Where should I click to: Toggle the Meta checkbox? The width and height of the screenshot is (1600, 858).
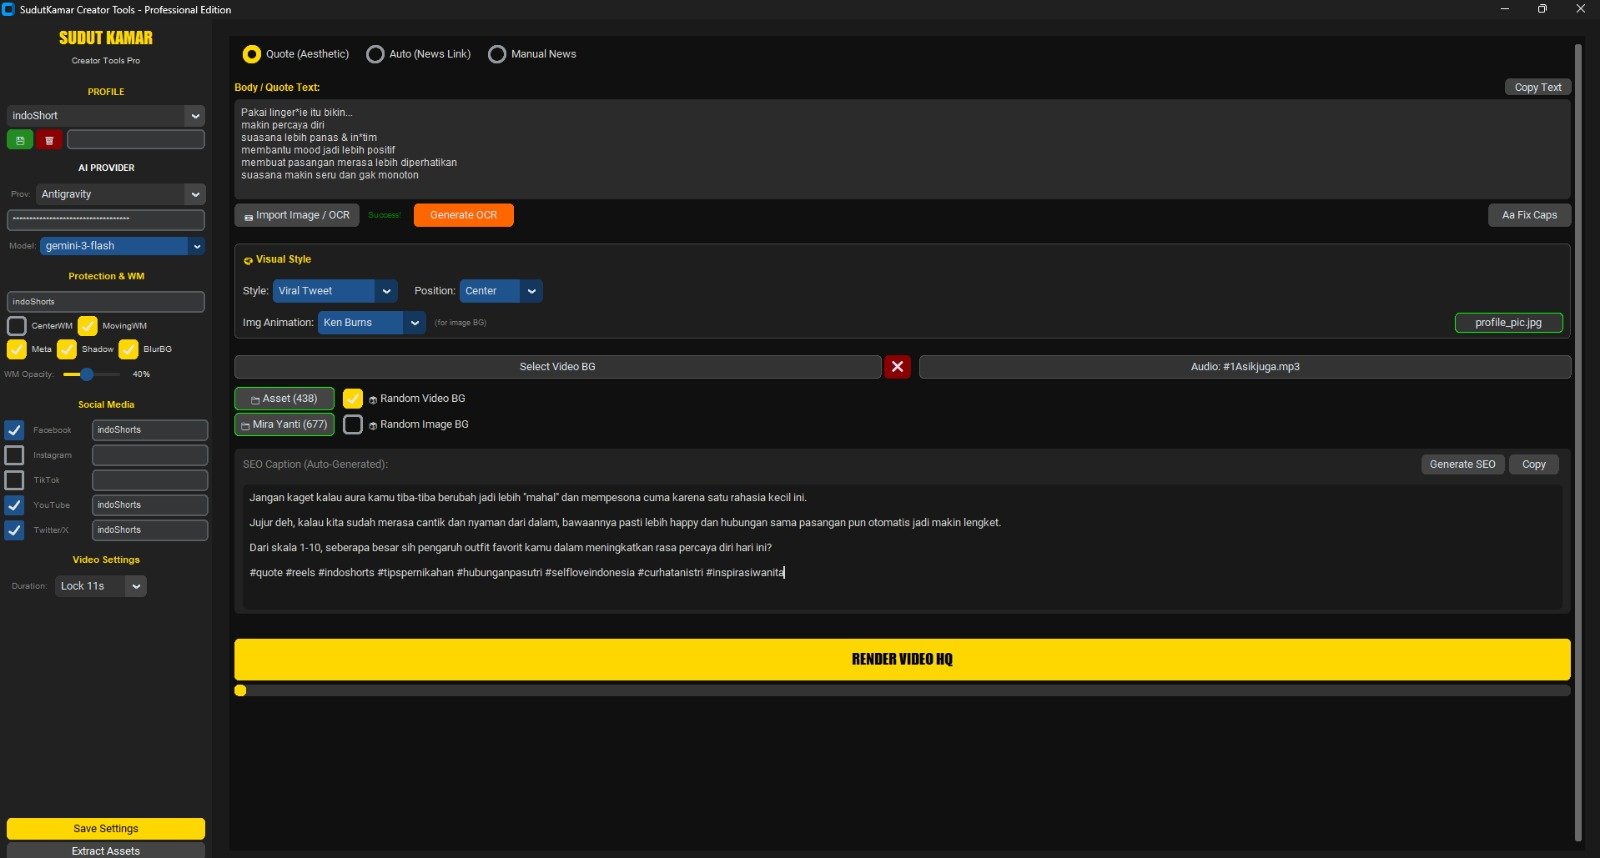click(x=17, y=349)
